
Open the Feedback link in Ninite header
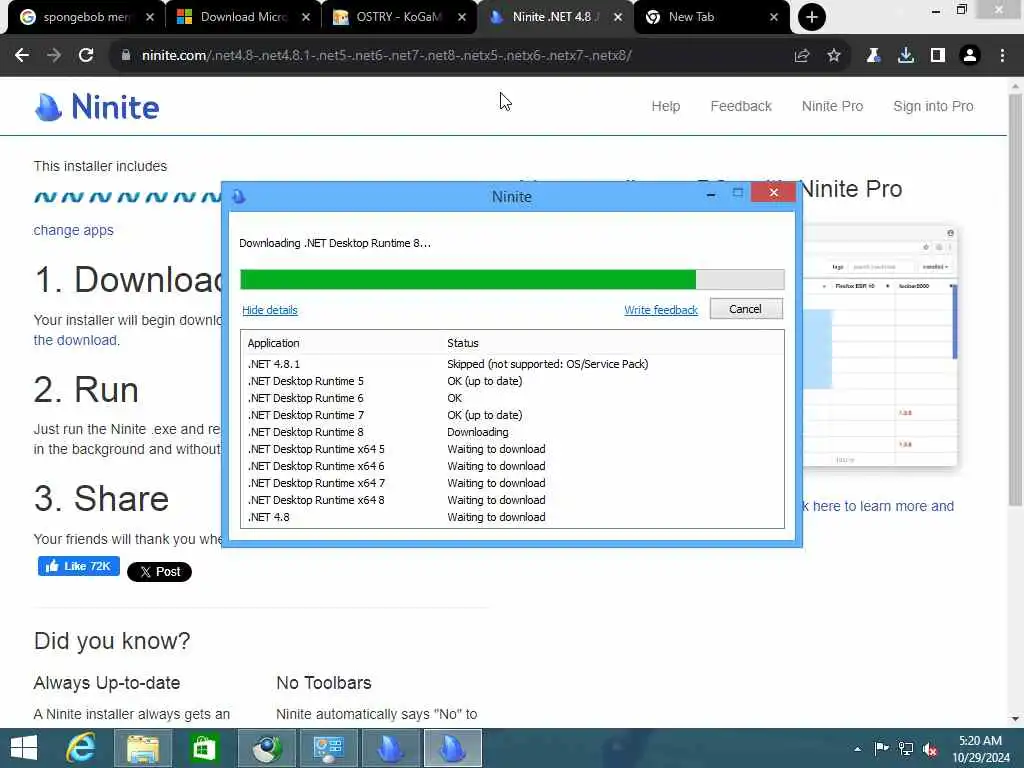pyautogui.click(x=741, y=106)
